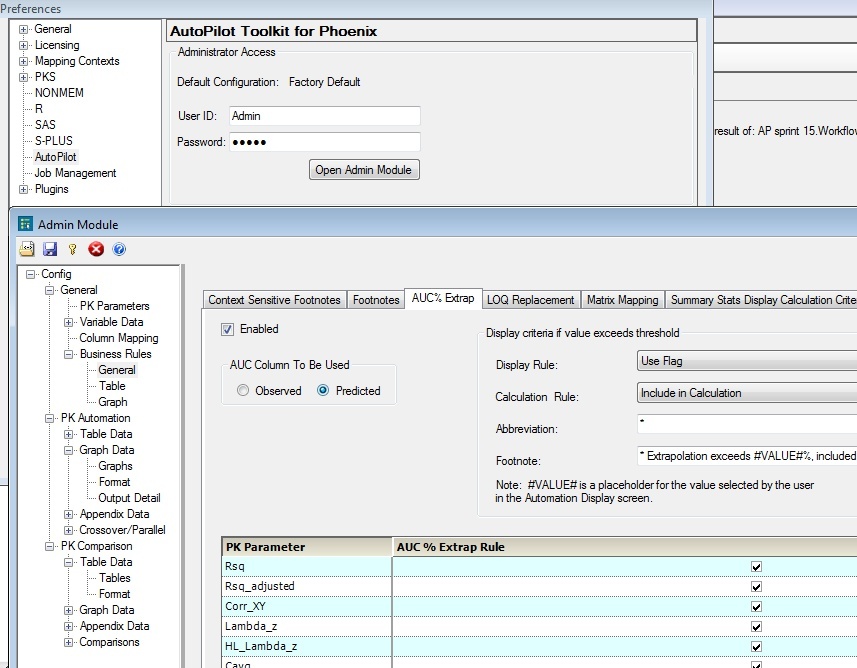The image size is (857, 668).
Task: Click the yellow key icon in toolbar
Action: [73, 249]
